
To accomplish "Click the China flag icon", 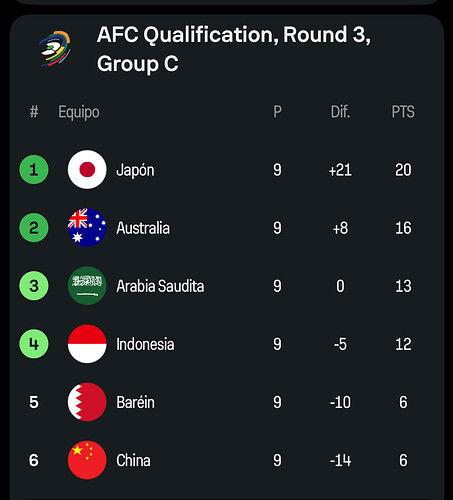I will pos(87,460).
